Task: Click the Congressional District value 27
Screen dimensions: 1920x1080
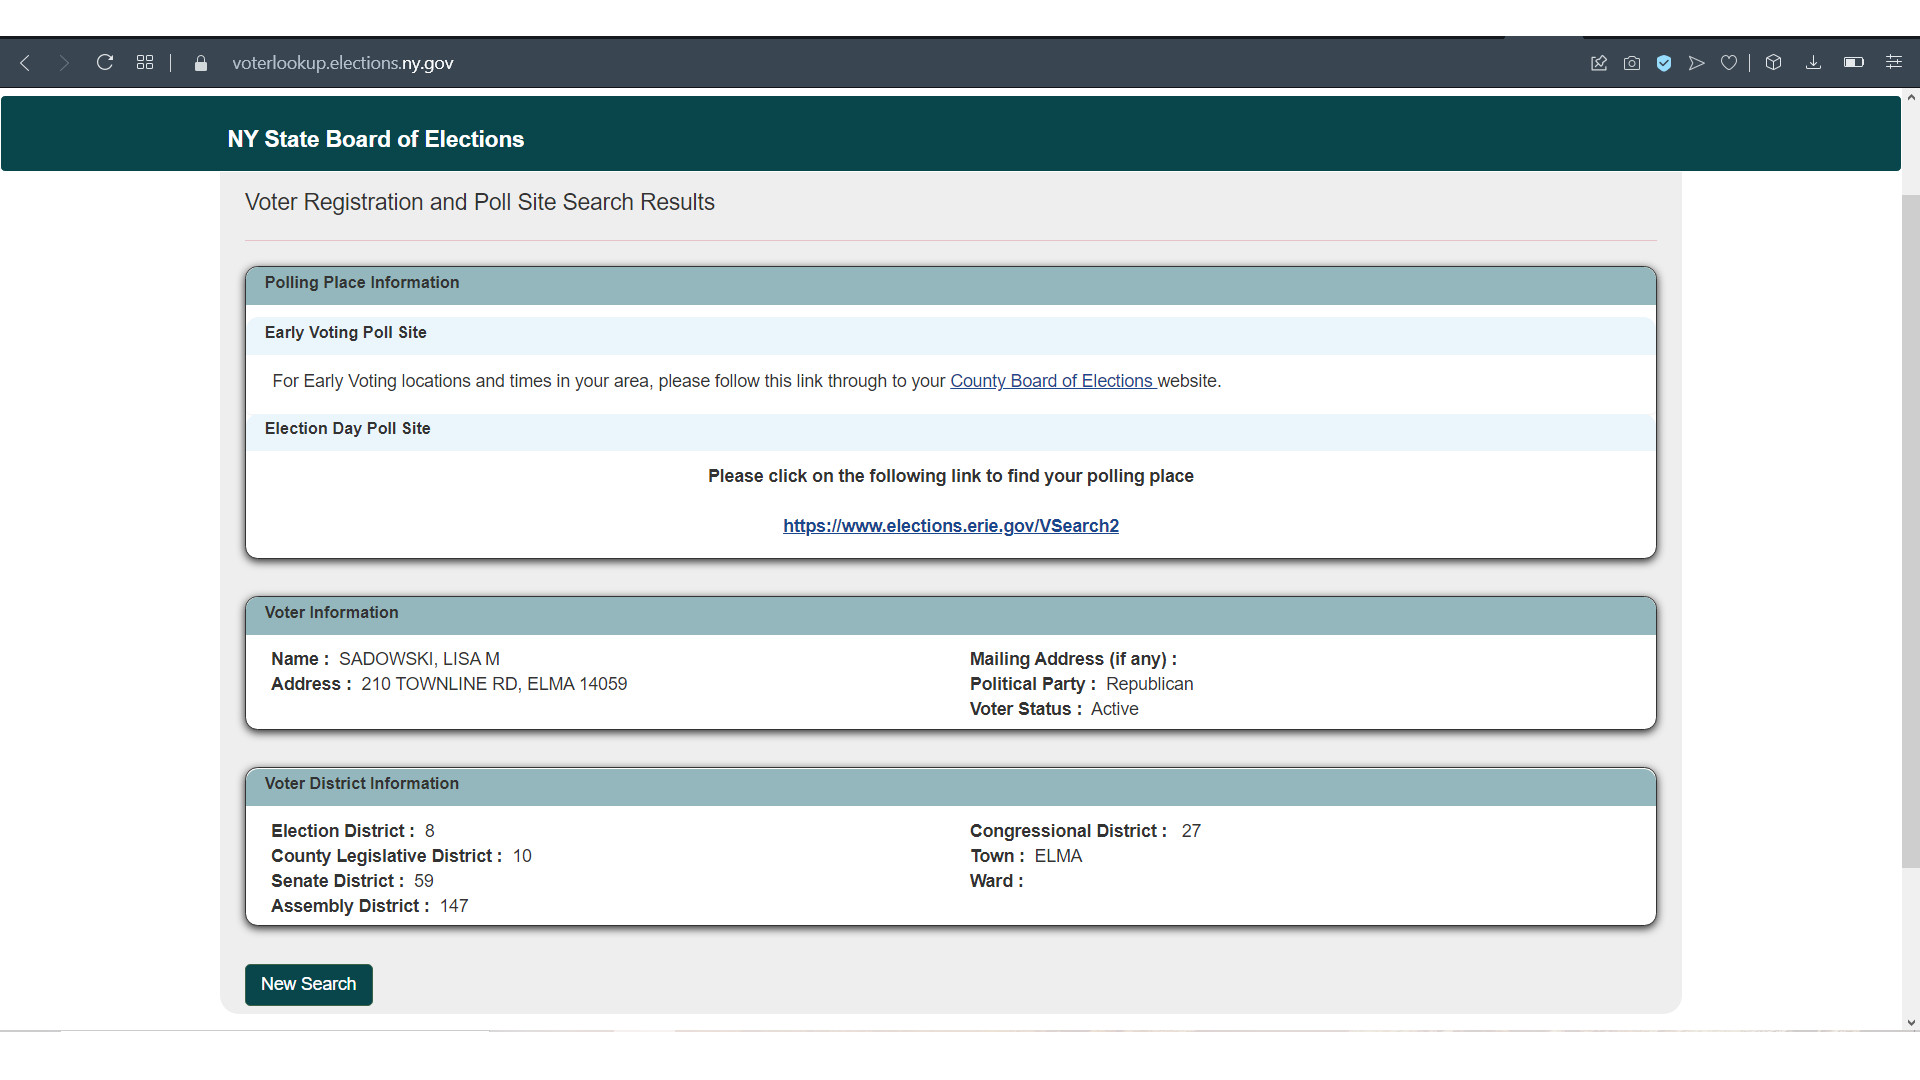Action: 1191,831
